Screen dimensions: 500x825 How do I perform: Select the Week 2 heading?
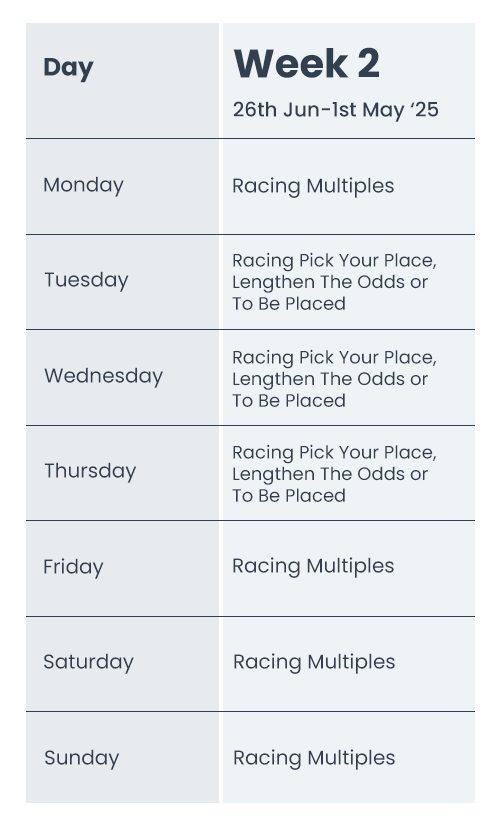click(306, 64)
